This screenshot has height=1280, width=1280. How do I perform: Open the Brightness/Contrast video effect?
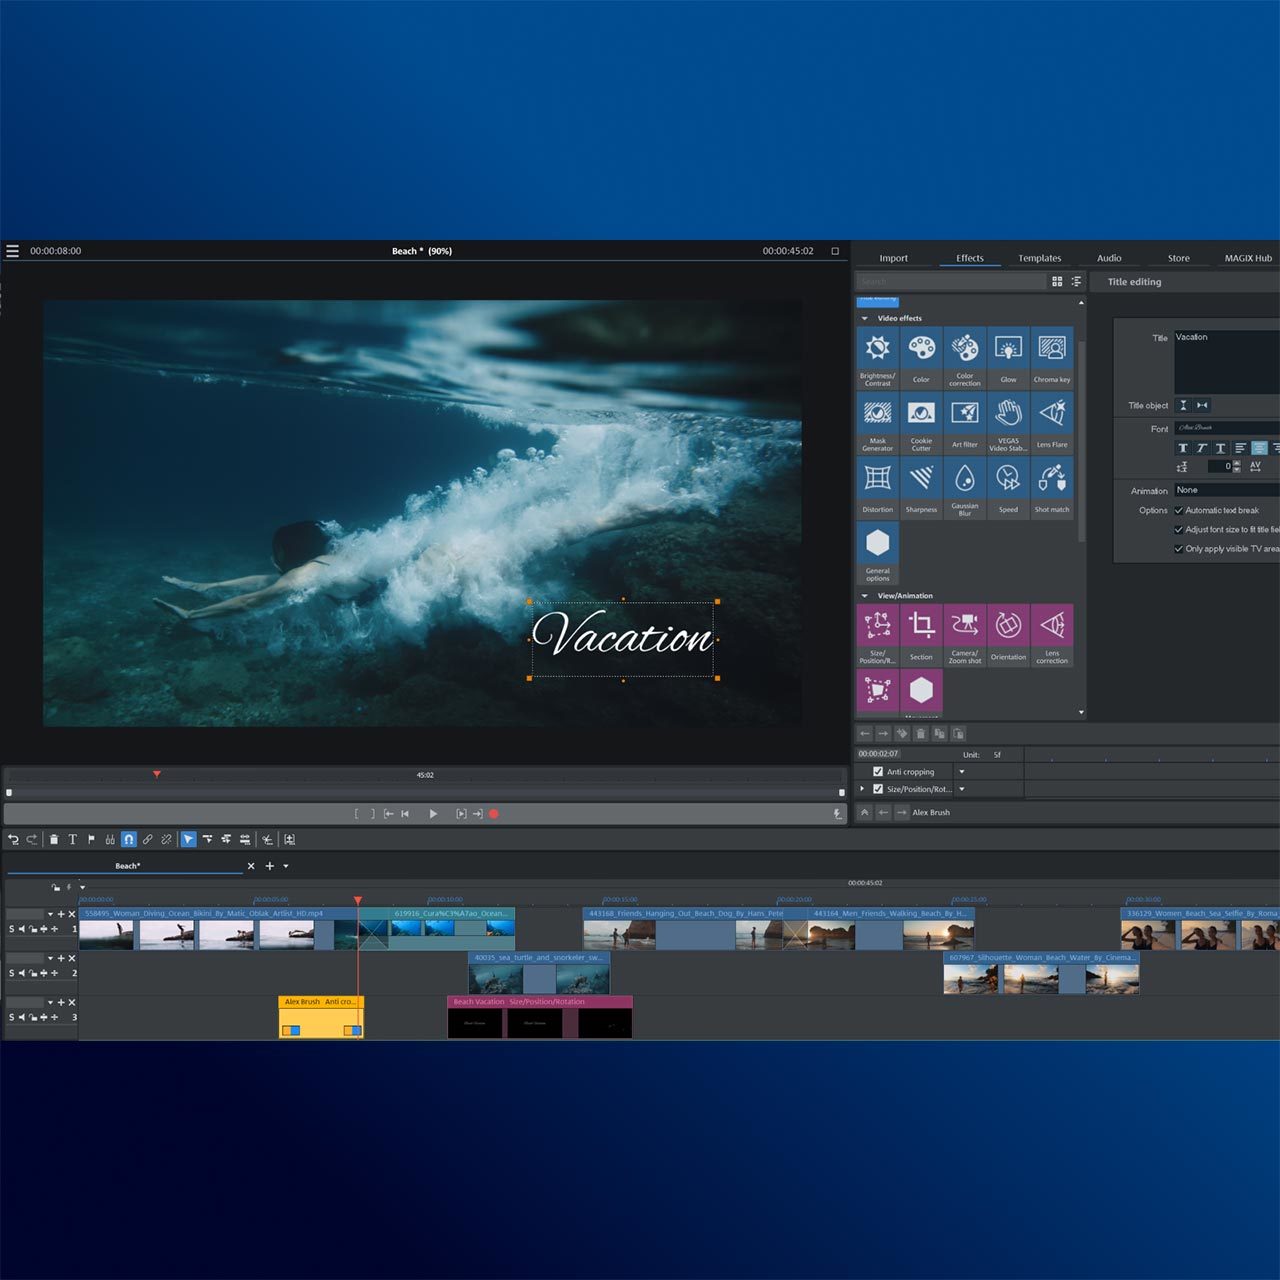[877, 357]
